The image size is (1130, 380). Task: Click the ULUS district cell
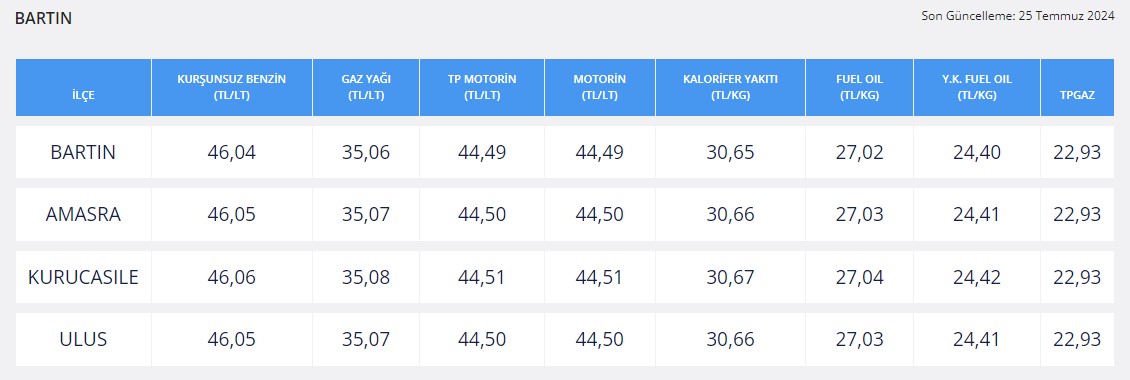[83, 339]
